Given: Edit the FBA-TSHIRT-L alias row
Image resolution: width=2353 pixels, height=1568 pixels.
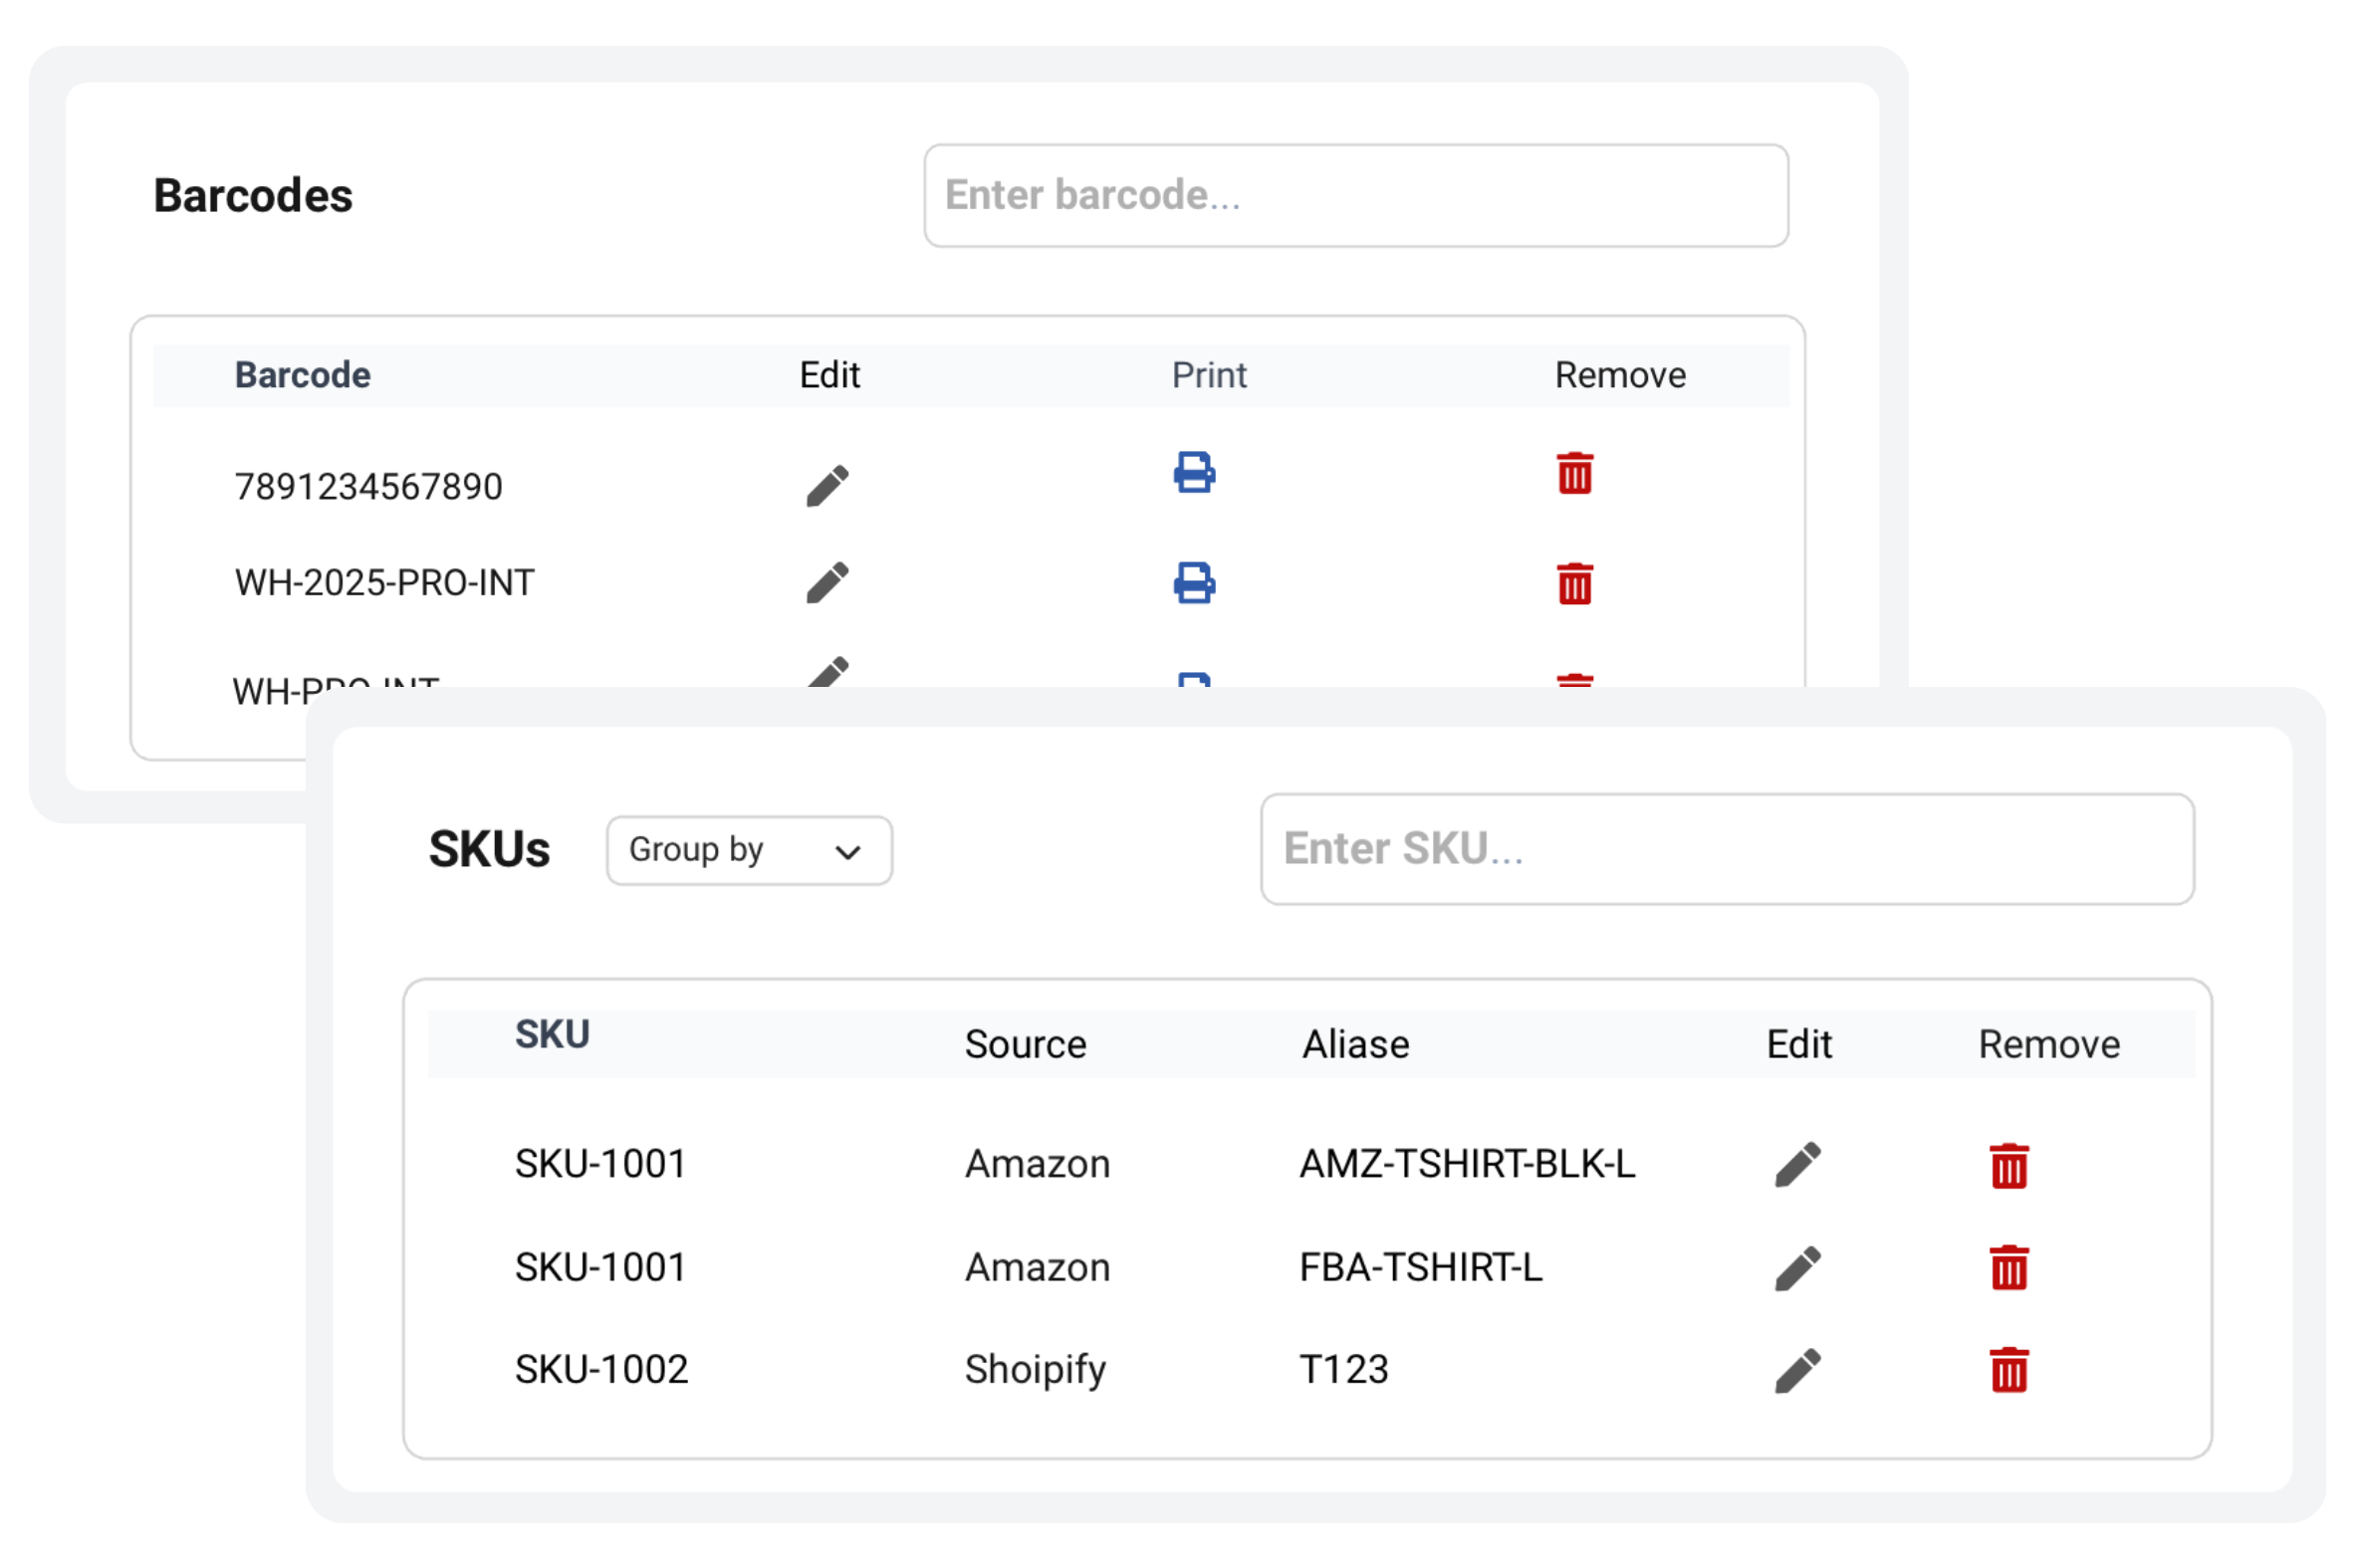Looking at the screenshot, I should [1797, 1269].
